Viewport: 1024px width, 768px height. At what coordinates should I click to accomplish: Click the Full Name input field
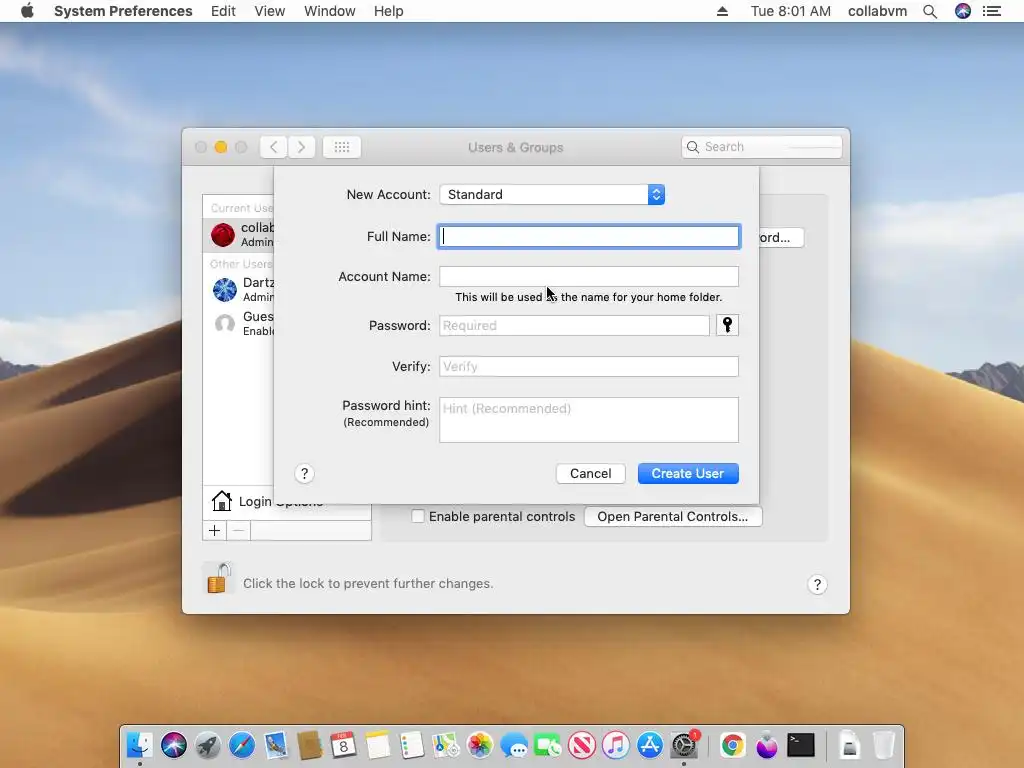pyautogui.click(x=588, y=236)
